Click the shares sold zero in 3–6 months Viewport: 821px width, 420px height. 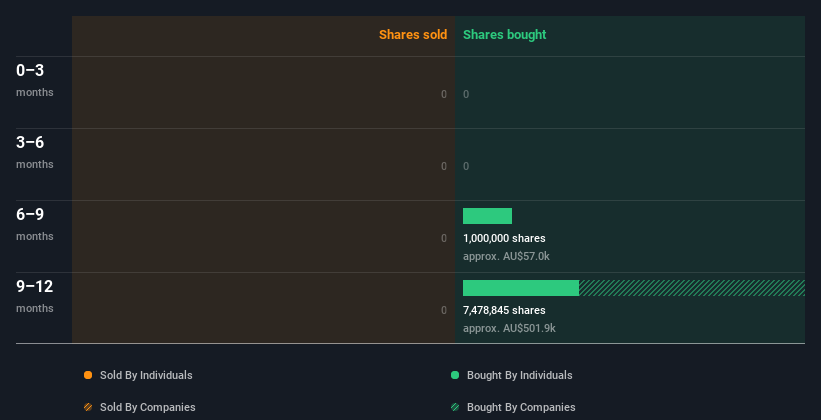pos(444,167)
